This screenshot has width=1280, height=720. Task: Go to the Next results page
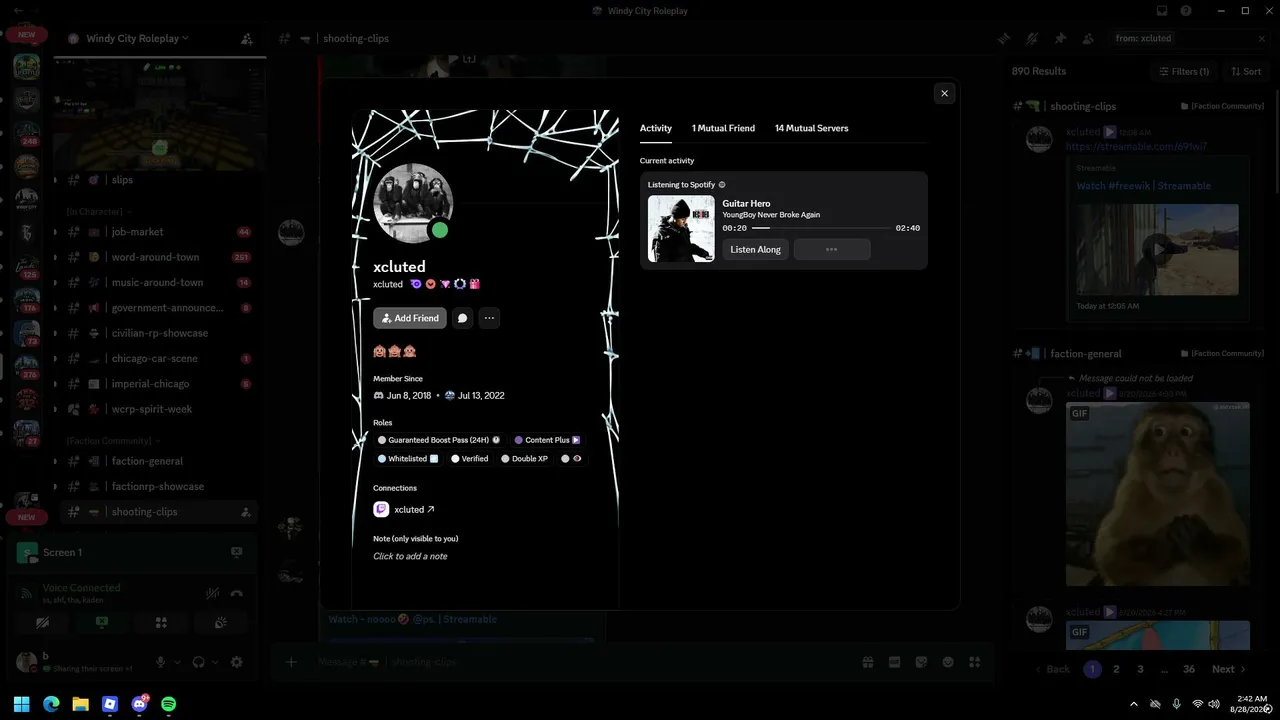coord(1229,669)
